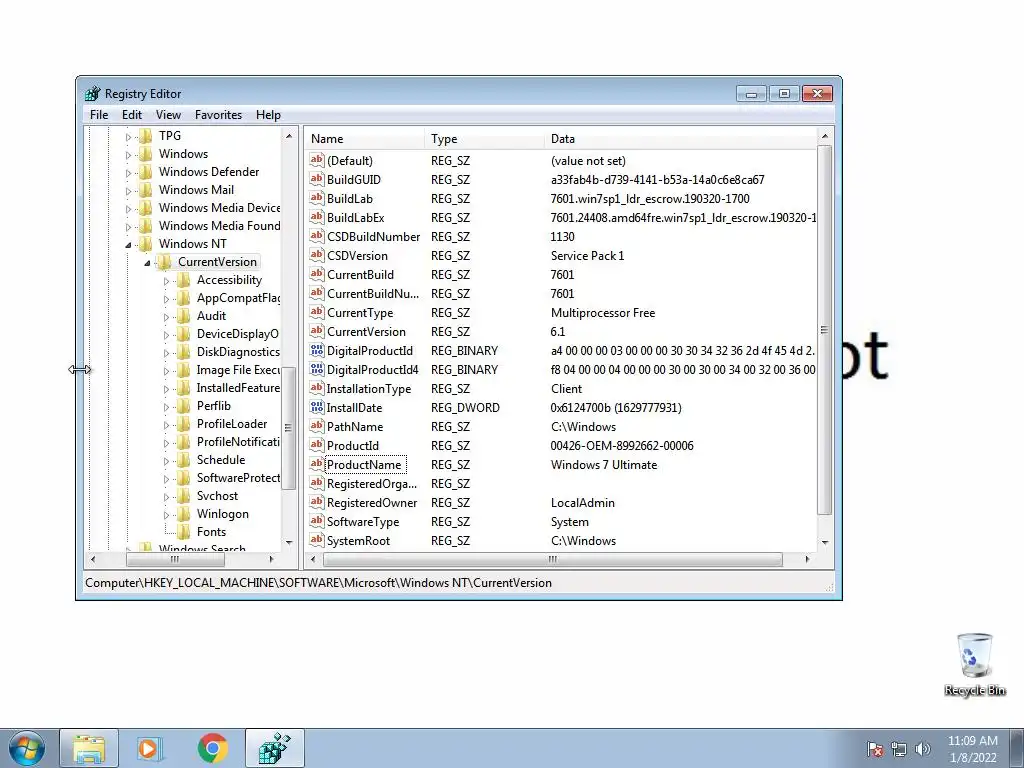Click the string icon beside CSDVersion
Screen dimensions: 1024x768
[317, 255]
